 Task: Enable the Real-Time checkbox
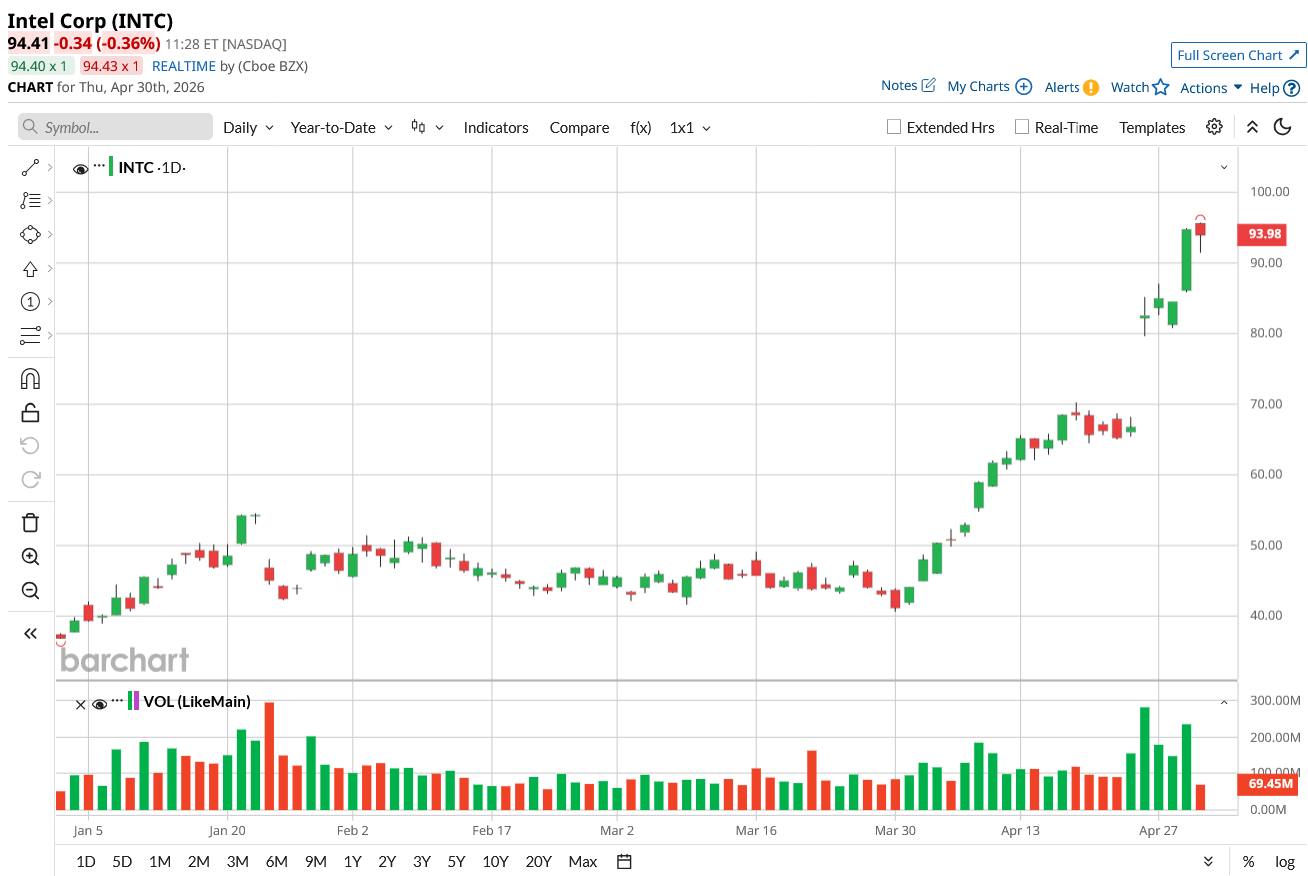point(1021,127)
